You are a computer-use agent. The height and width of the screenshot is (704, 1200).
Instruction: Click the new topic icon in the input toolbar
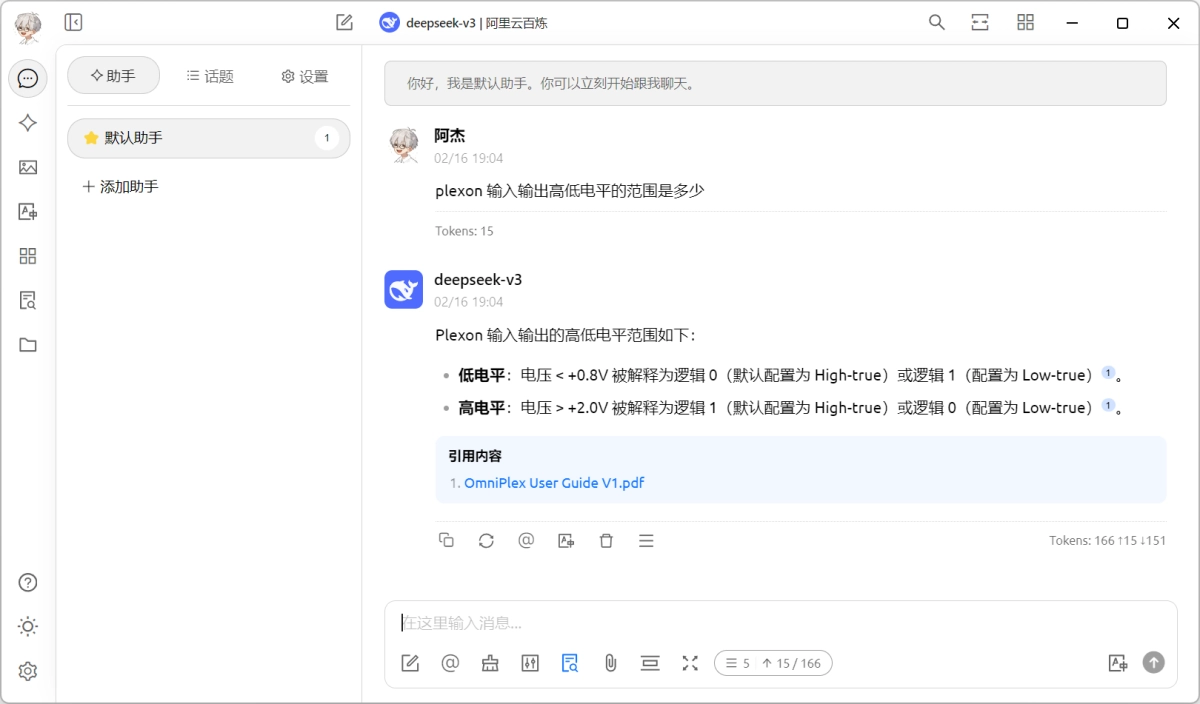coord(410,662)
